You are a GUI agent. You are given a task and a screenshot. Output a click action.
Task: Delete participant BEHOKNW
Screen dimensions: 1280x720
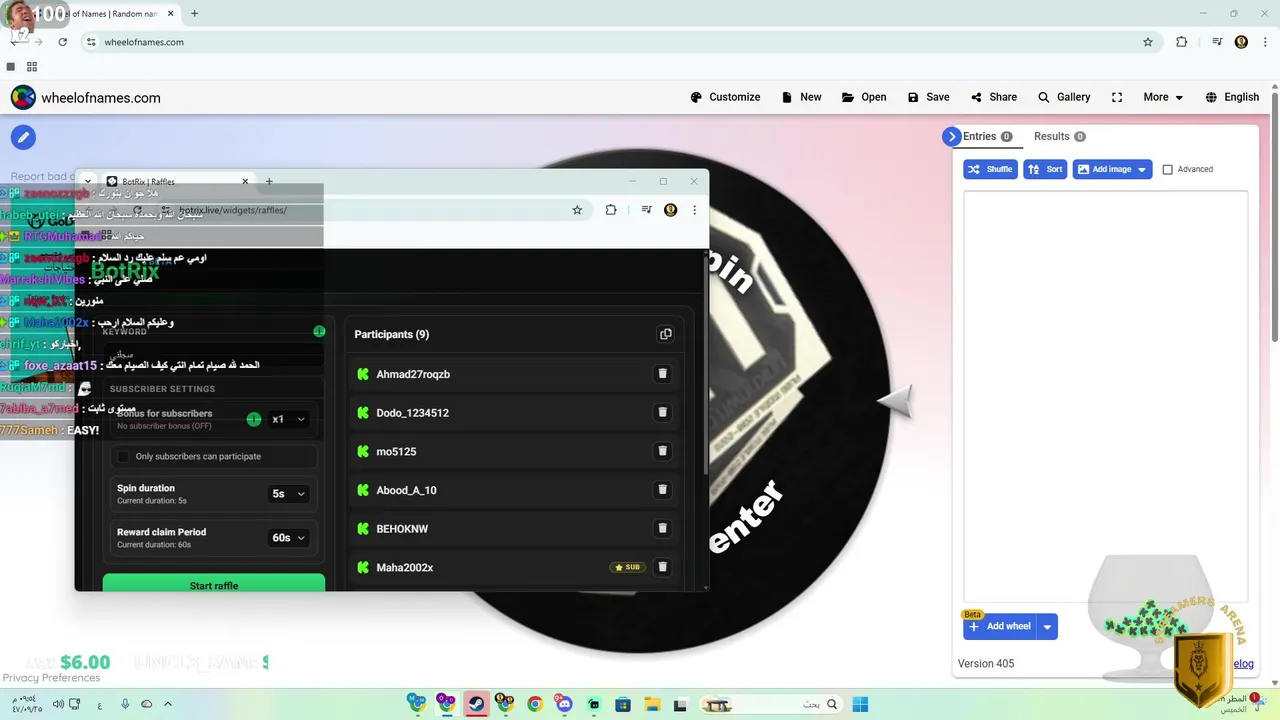662,528
